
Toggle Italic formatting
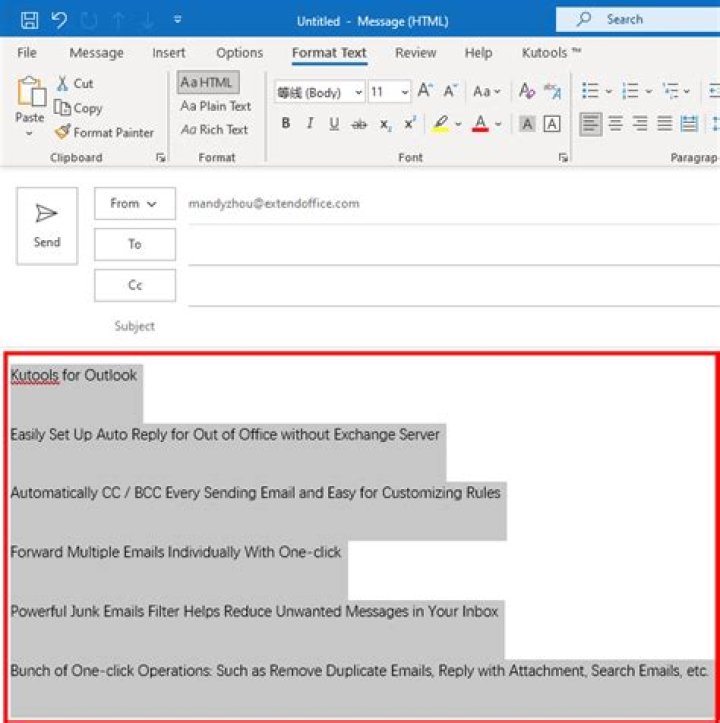pos(310,124)
